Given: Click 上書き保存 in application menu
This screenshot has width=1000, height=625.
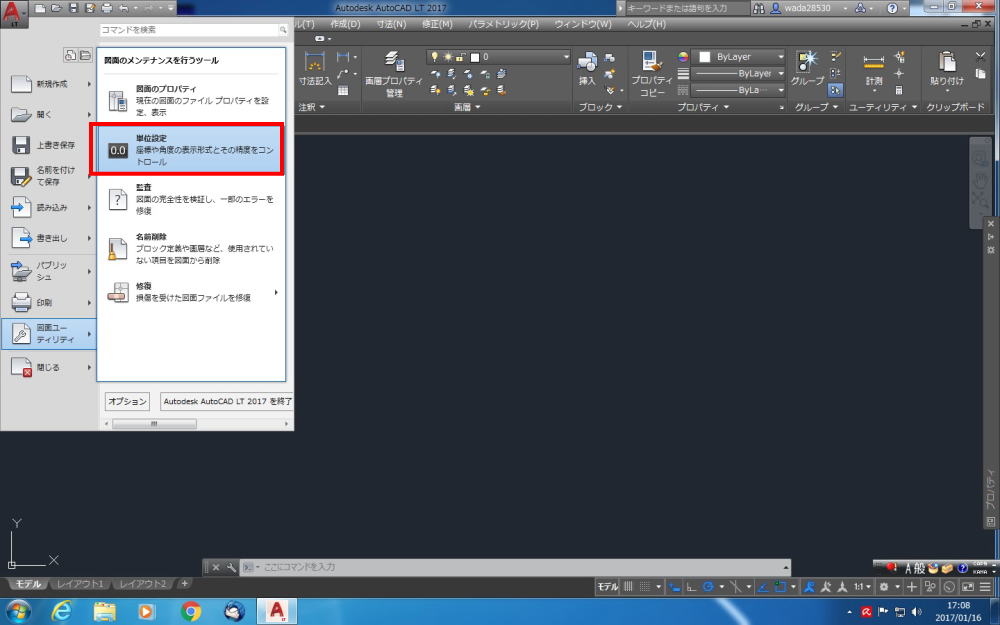Looking at the screenshot, I should pos(48,145).
